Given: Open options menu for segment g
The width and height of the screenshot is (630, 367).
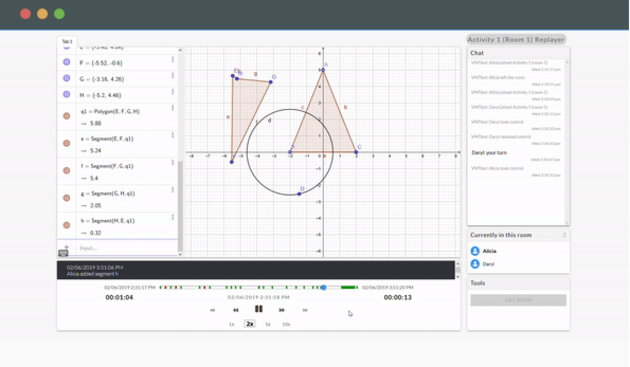Looking at the screenshot, I should click(x=173, y=190).
